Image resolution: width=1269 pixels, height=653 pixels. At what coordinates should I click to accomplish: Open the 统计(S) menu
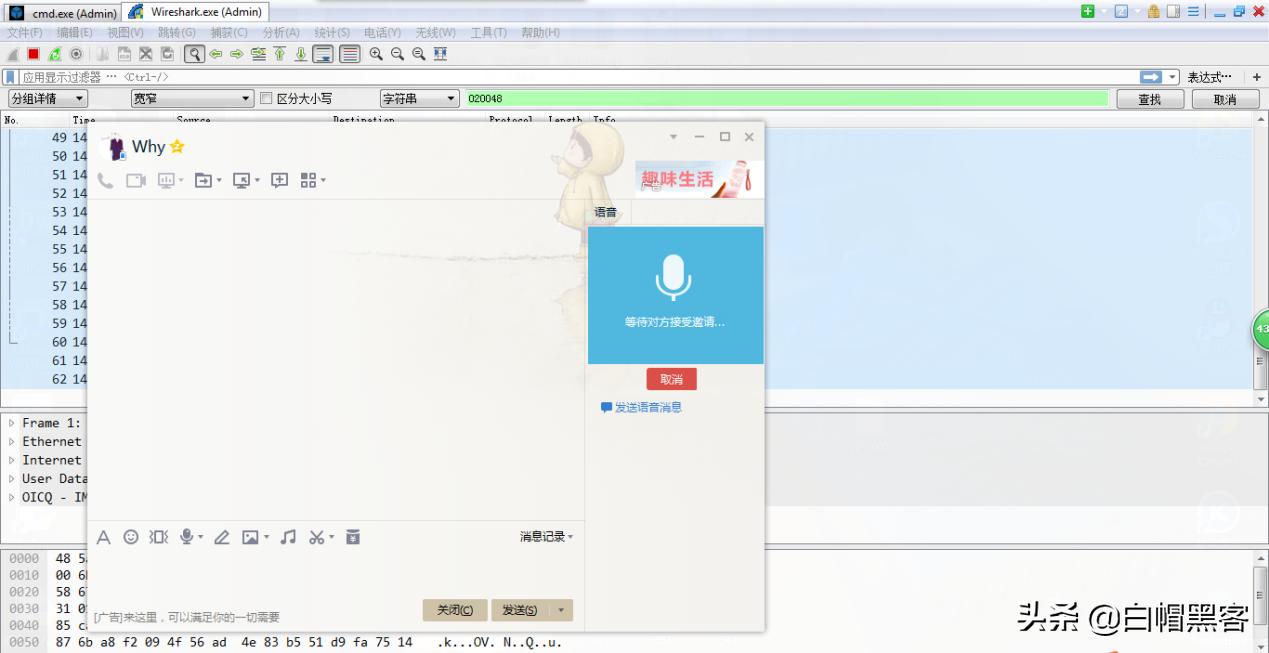(x=331, y=31)
